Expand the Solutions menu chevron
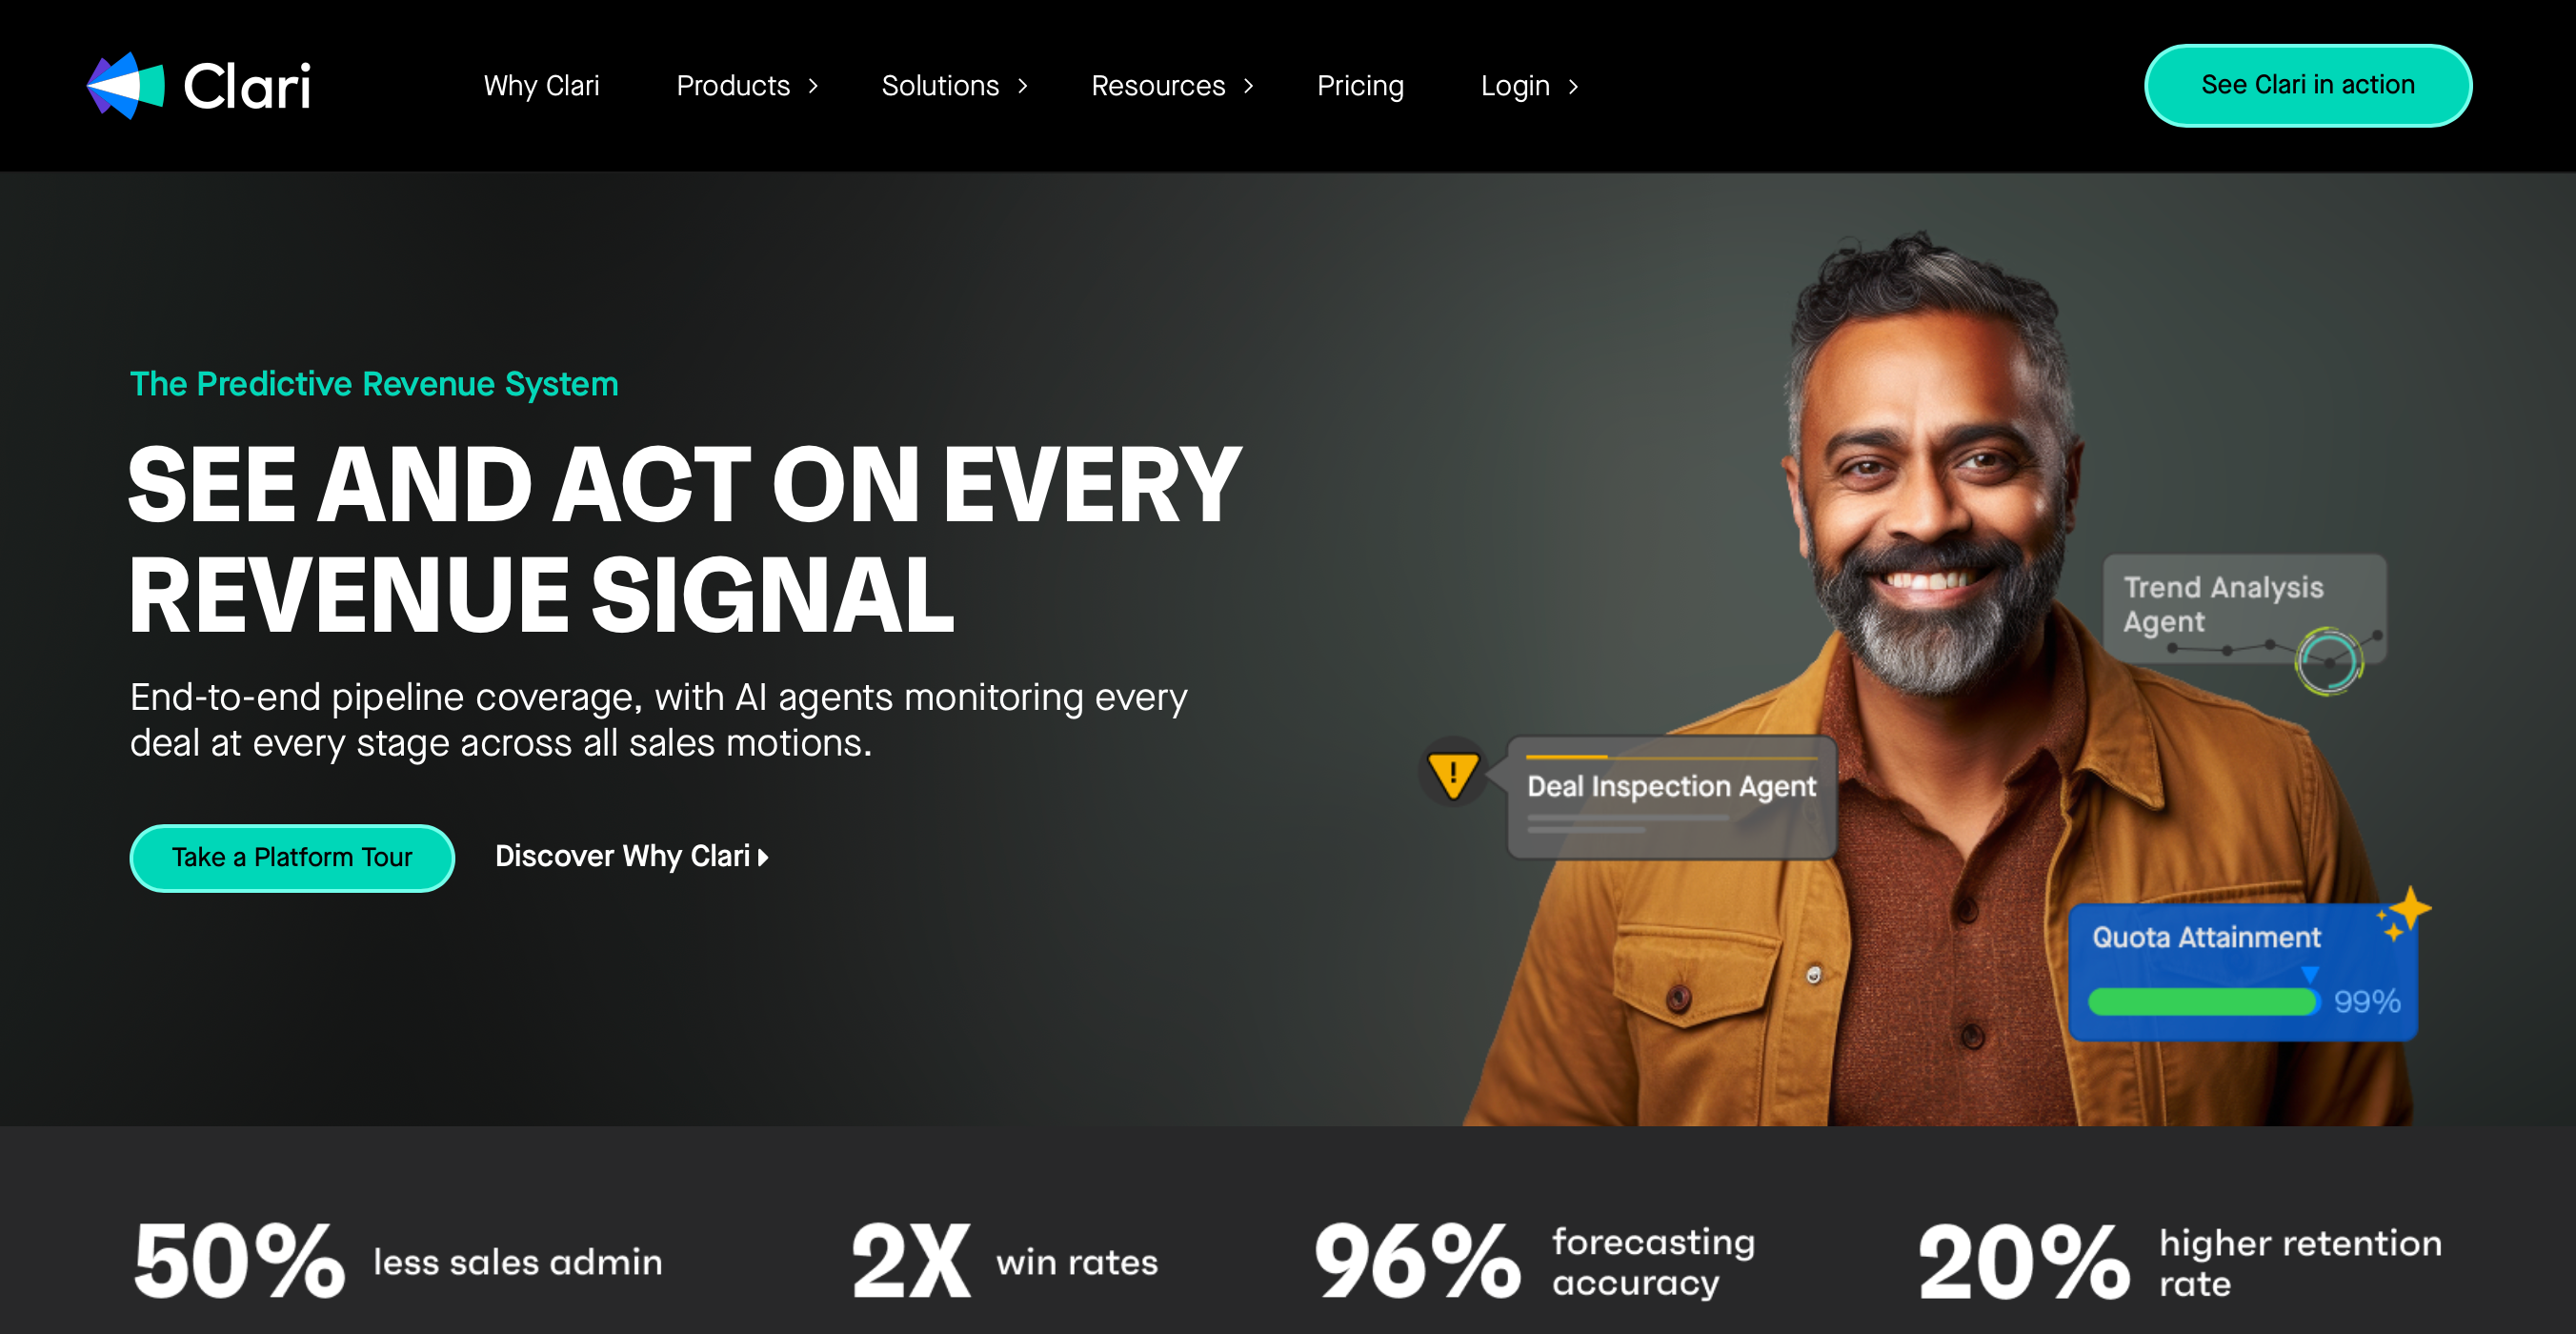2576x1334 pixels. (1023, 87)
